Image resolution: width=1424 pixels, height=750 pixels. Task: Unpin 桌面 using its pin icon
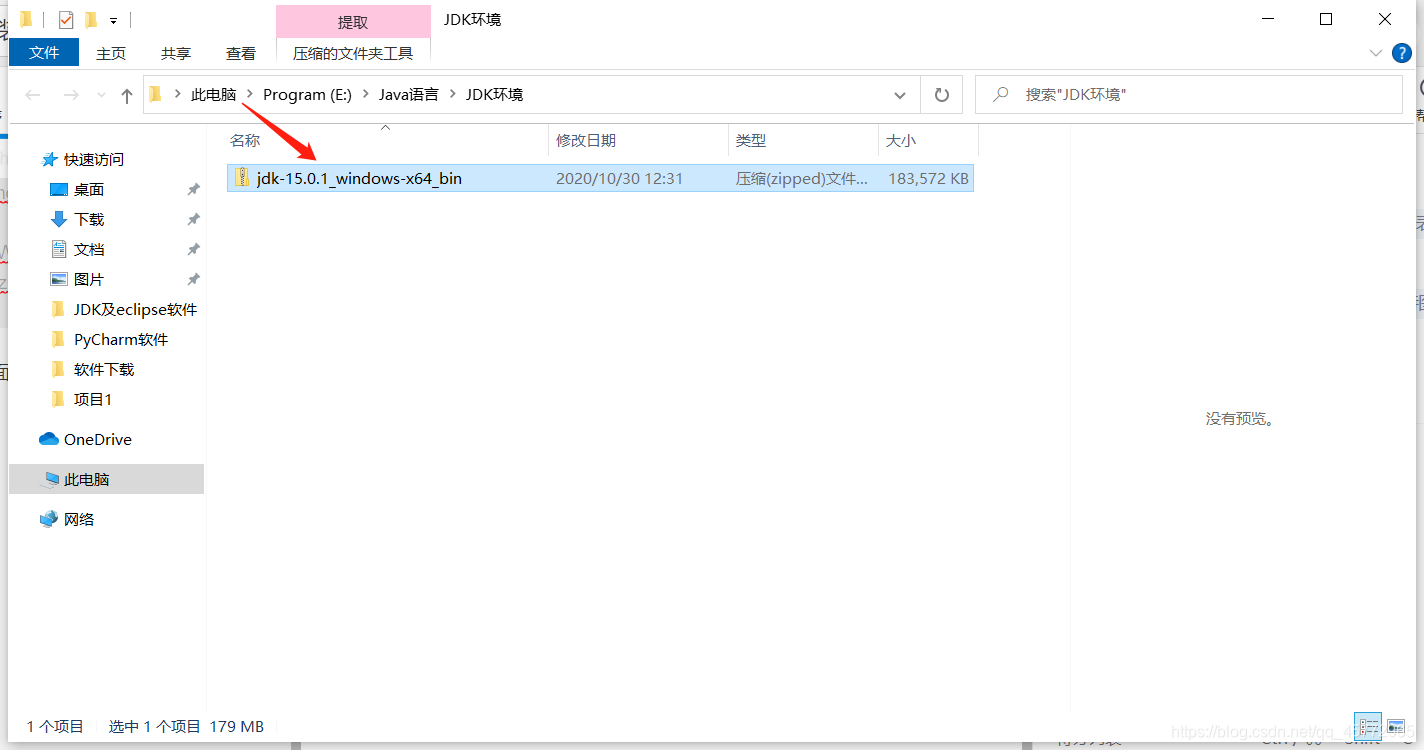[193, 189]
